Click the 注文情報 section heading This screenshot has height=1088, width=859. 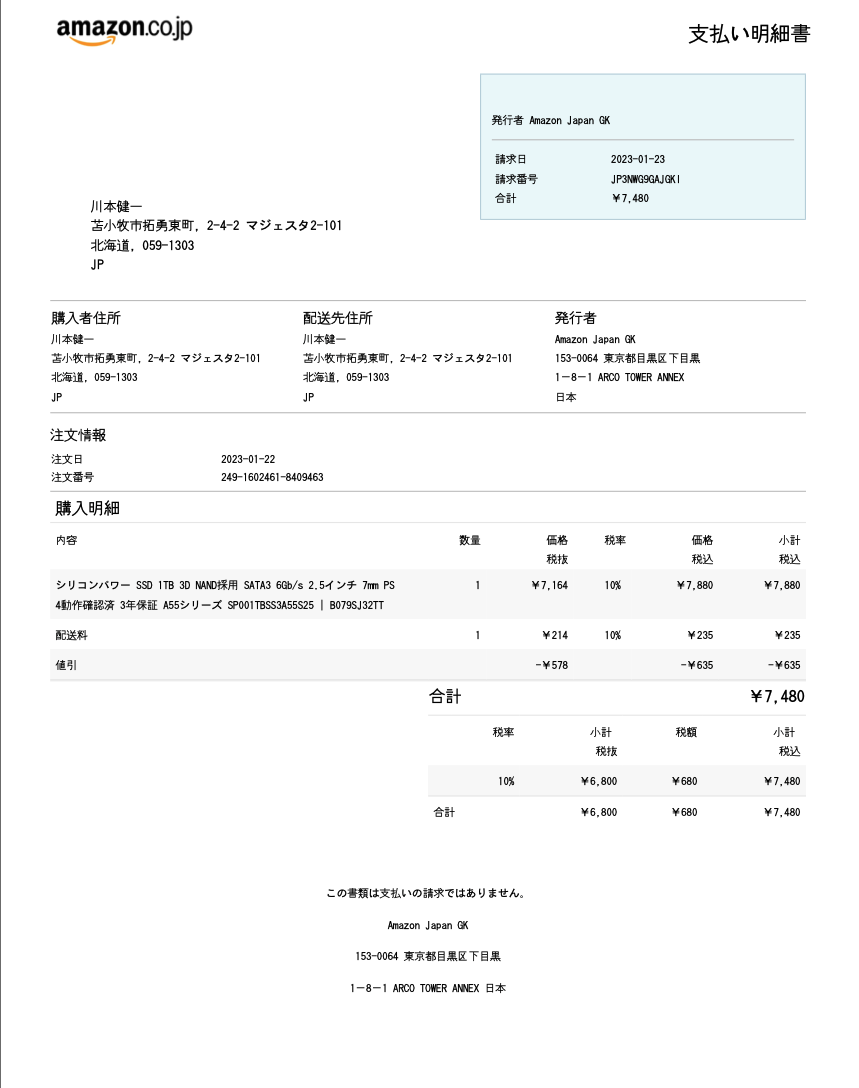point(78,435)
